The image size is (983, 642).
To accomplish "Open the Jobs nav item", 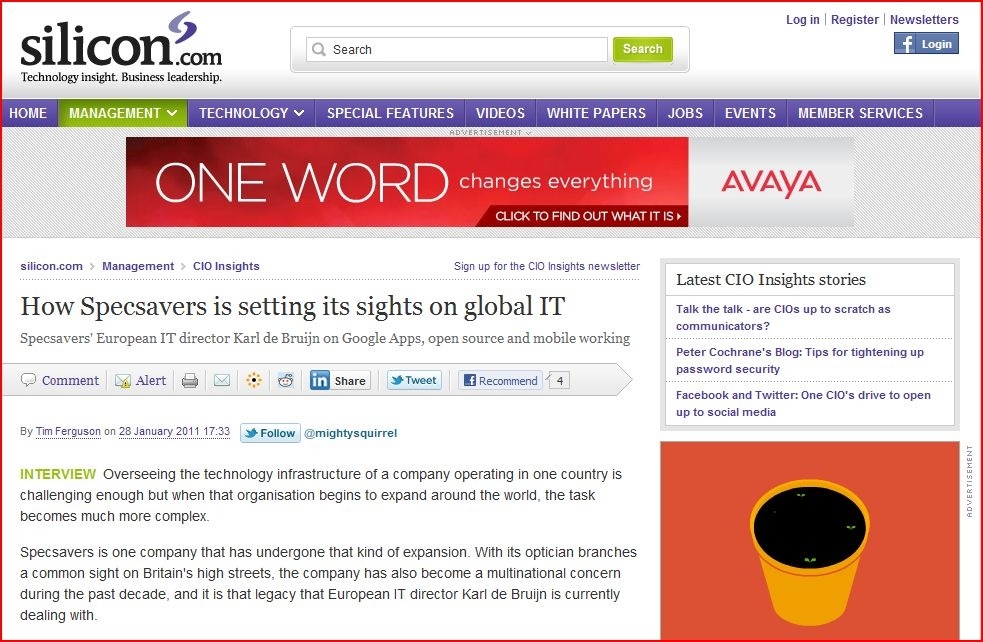I will click(685, 113).
